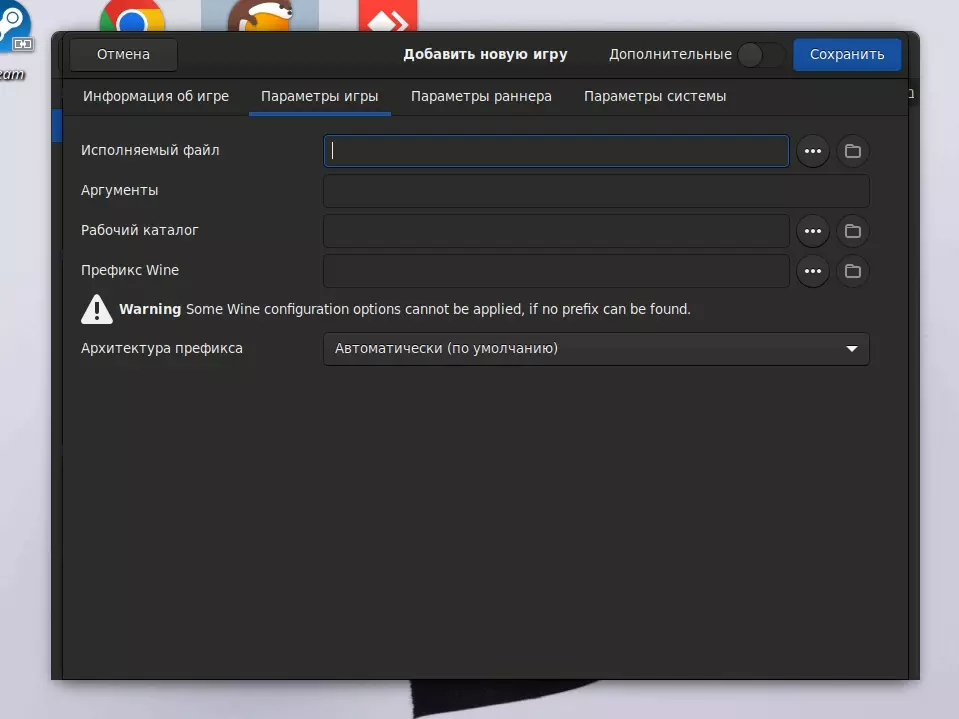The width and height of the screenshot is (959, 719).
Task: Click three-dots button for Рабочий каталог
Action: 812,231
